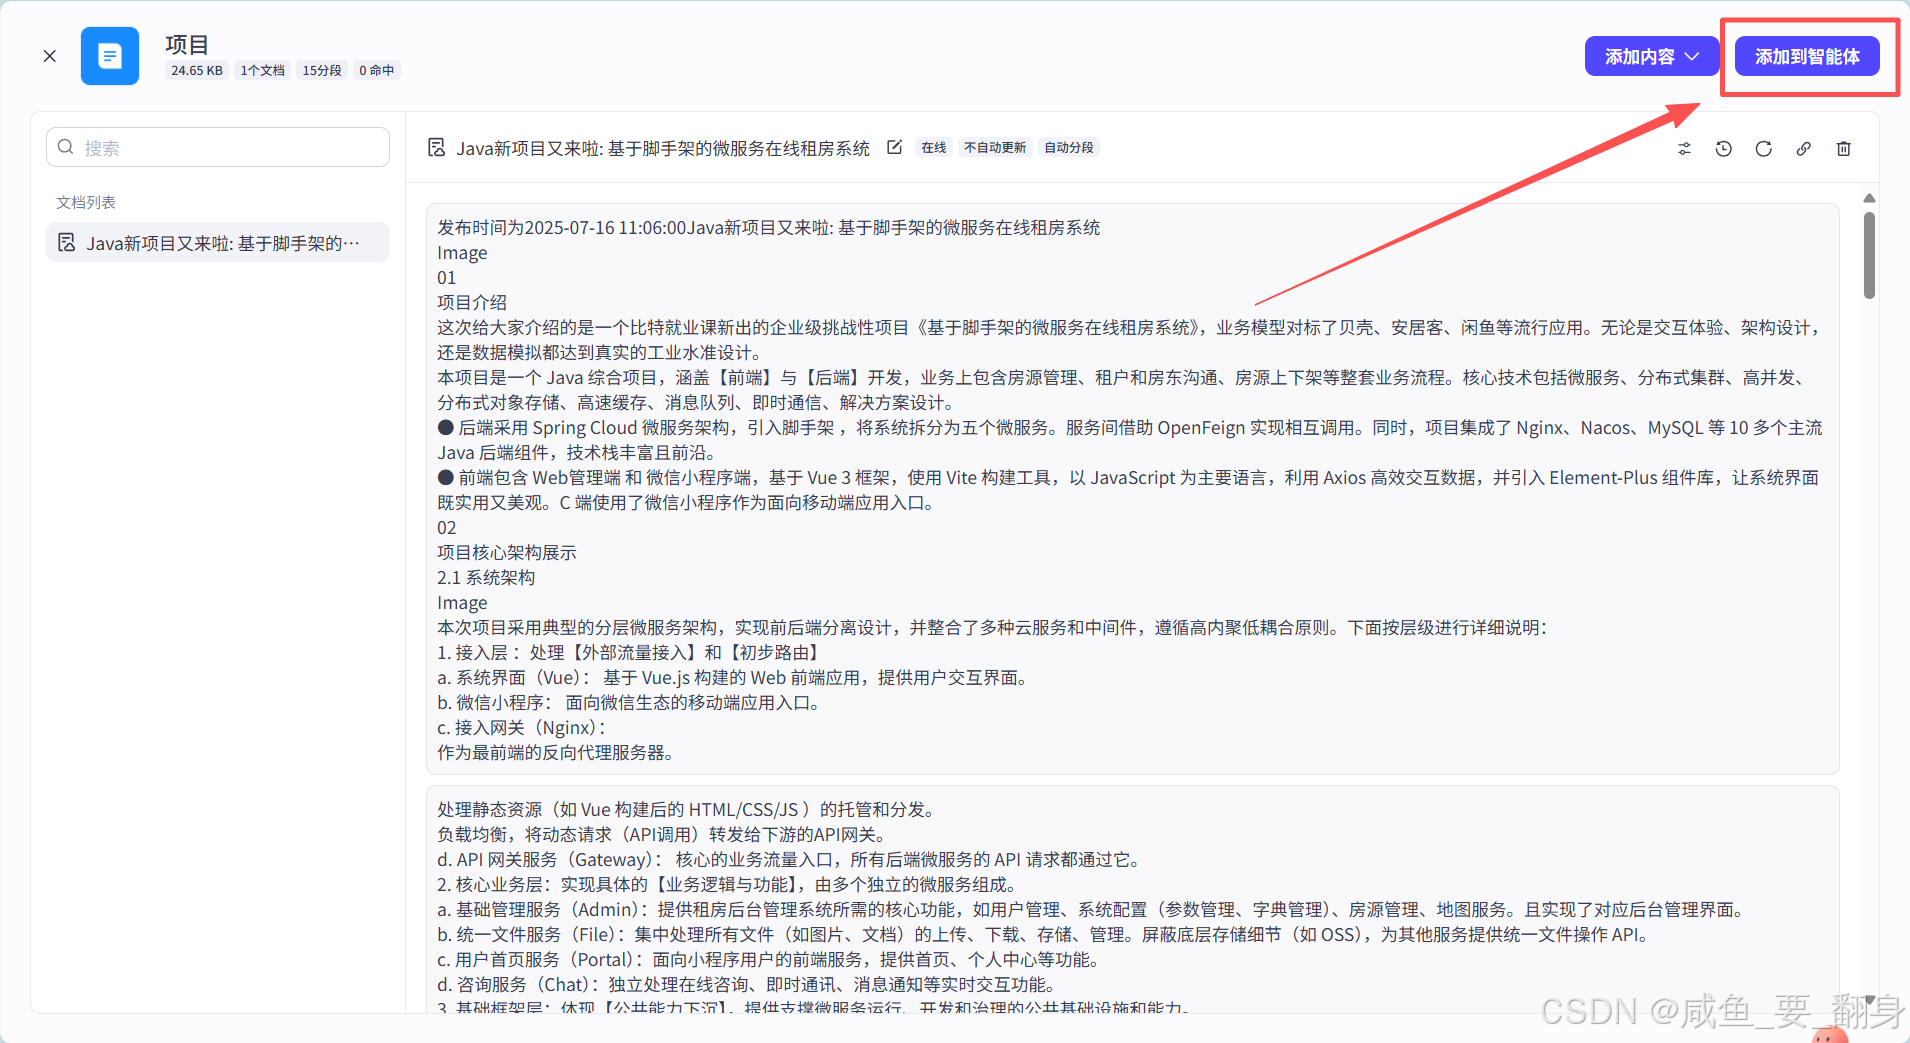Click the line b. 微信小程序
This screenshot has height=1043, width=1910.
click(x=631, y=702)
